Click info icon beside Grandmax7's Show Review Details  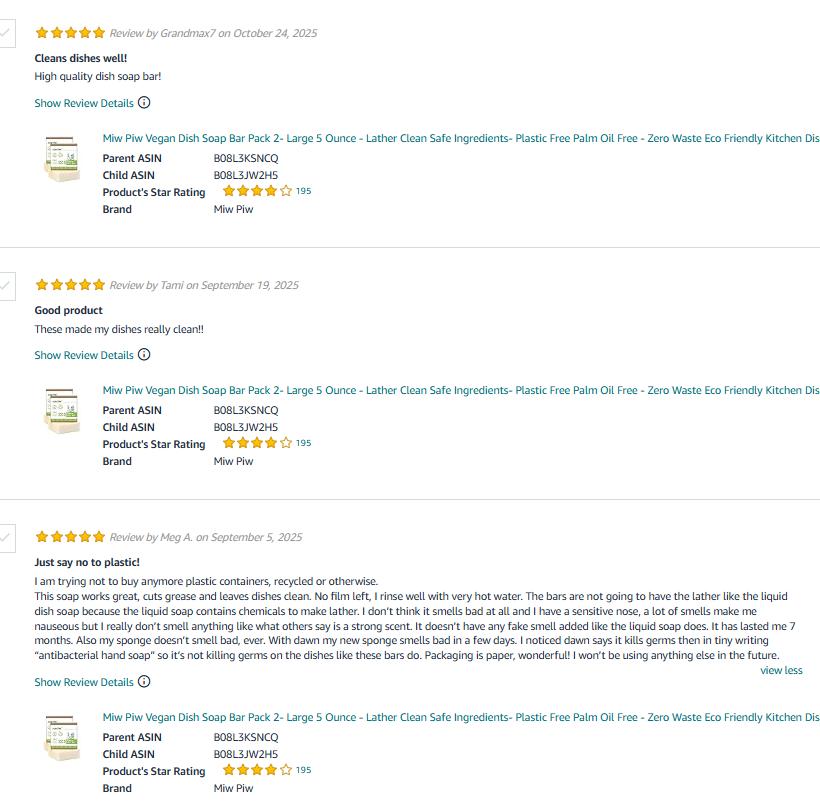tap(144, 103)
